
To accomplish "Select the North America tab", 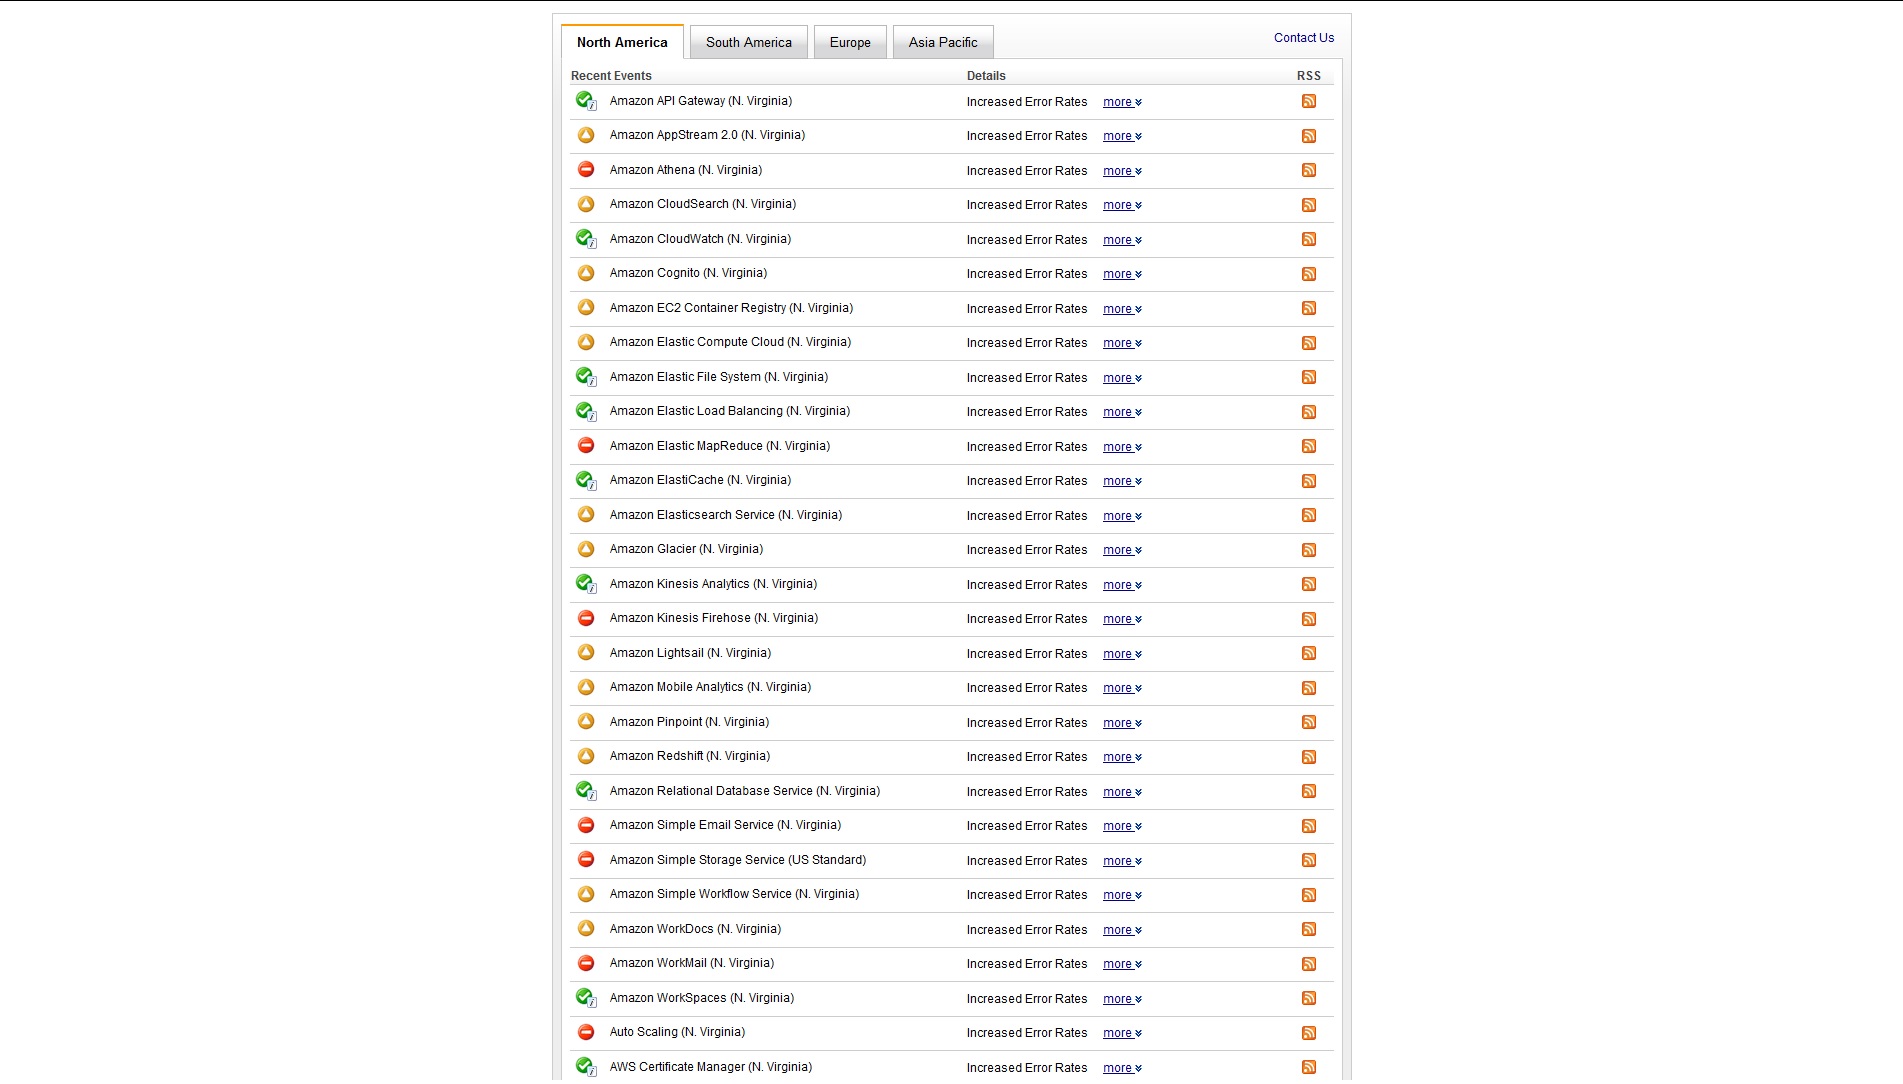I will (622, 42).
